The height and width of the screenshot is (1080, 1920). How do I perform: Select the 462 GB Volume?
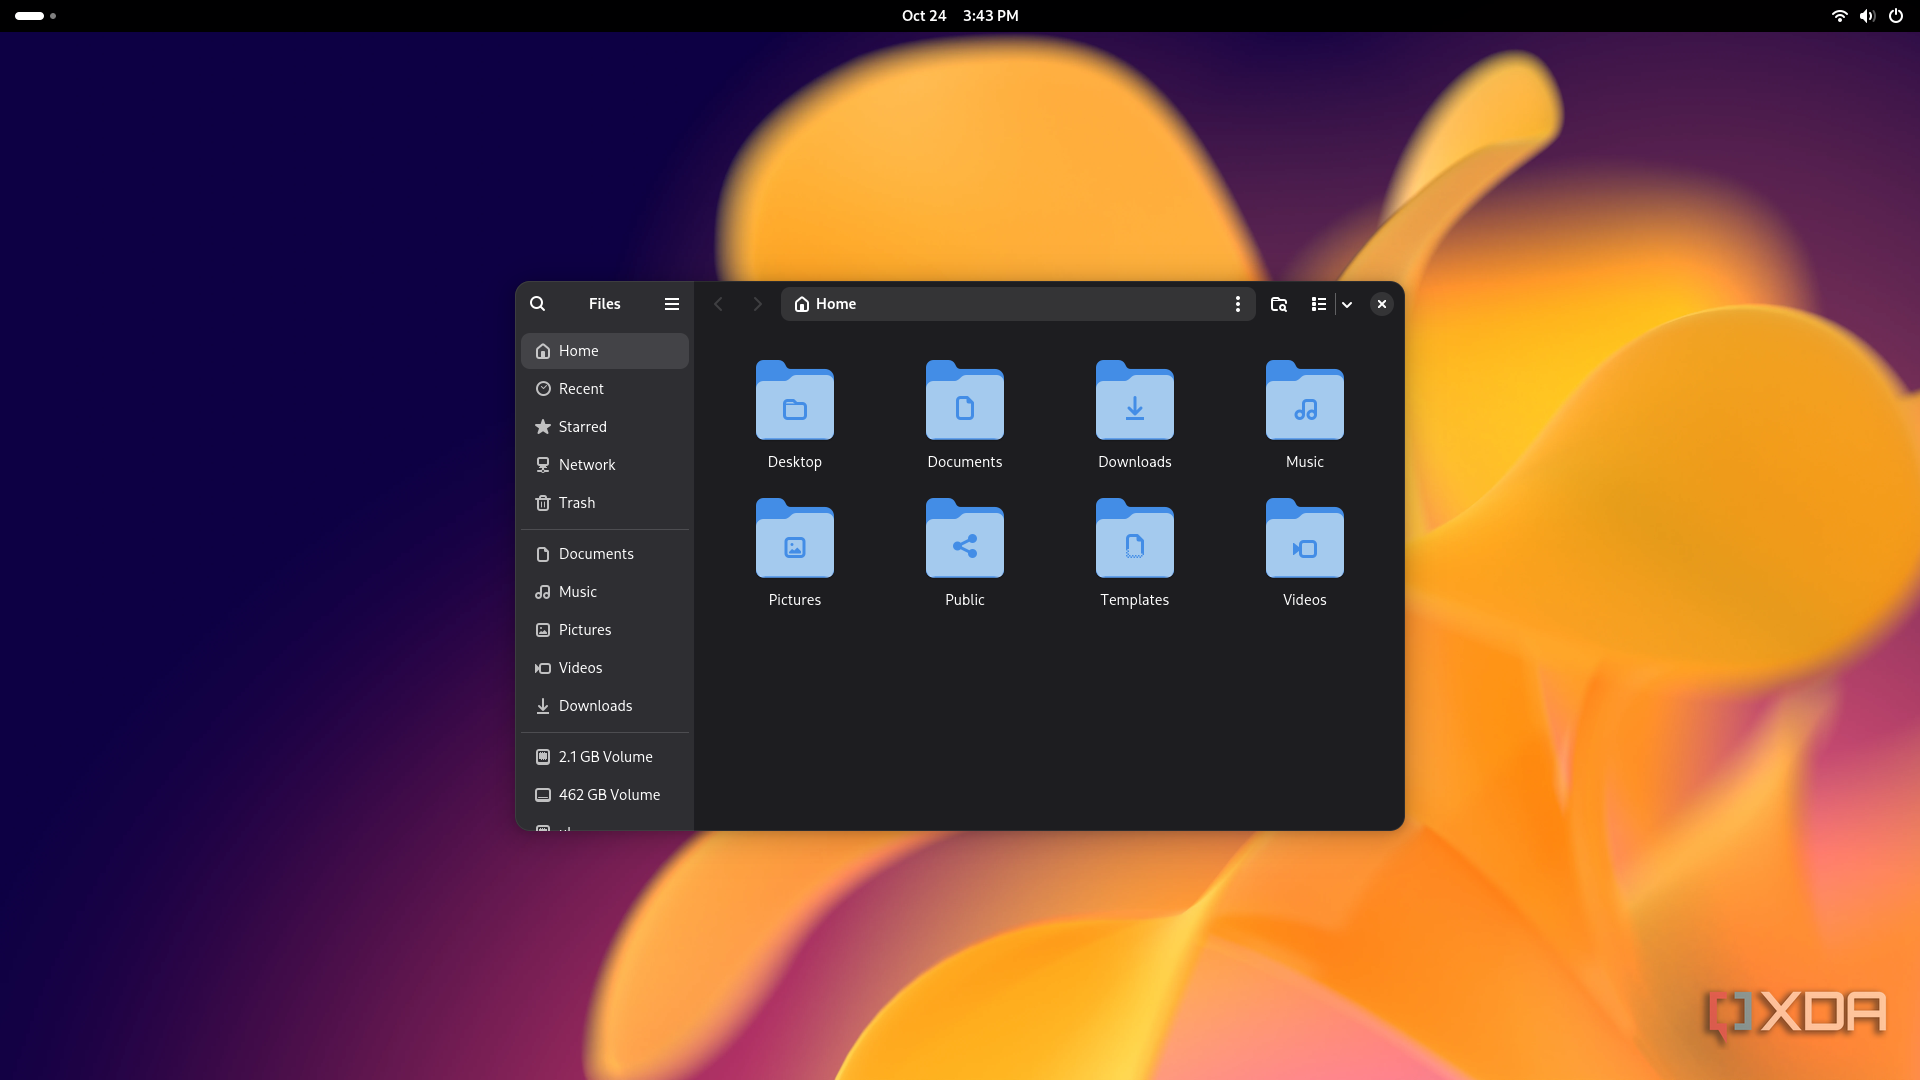coord(605,795)
